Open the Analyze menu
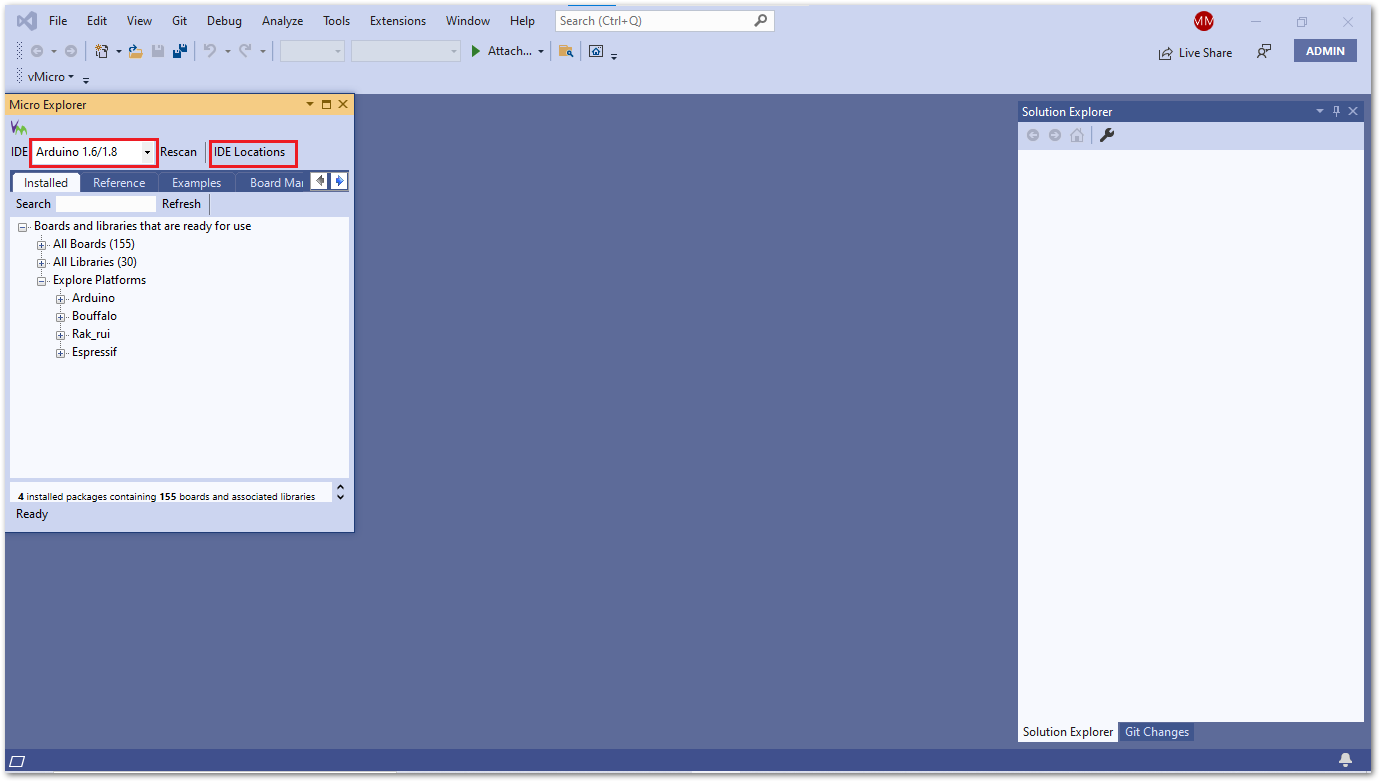This screenshot has width=1380, height=782. (283, 21)
